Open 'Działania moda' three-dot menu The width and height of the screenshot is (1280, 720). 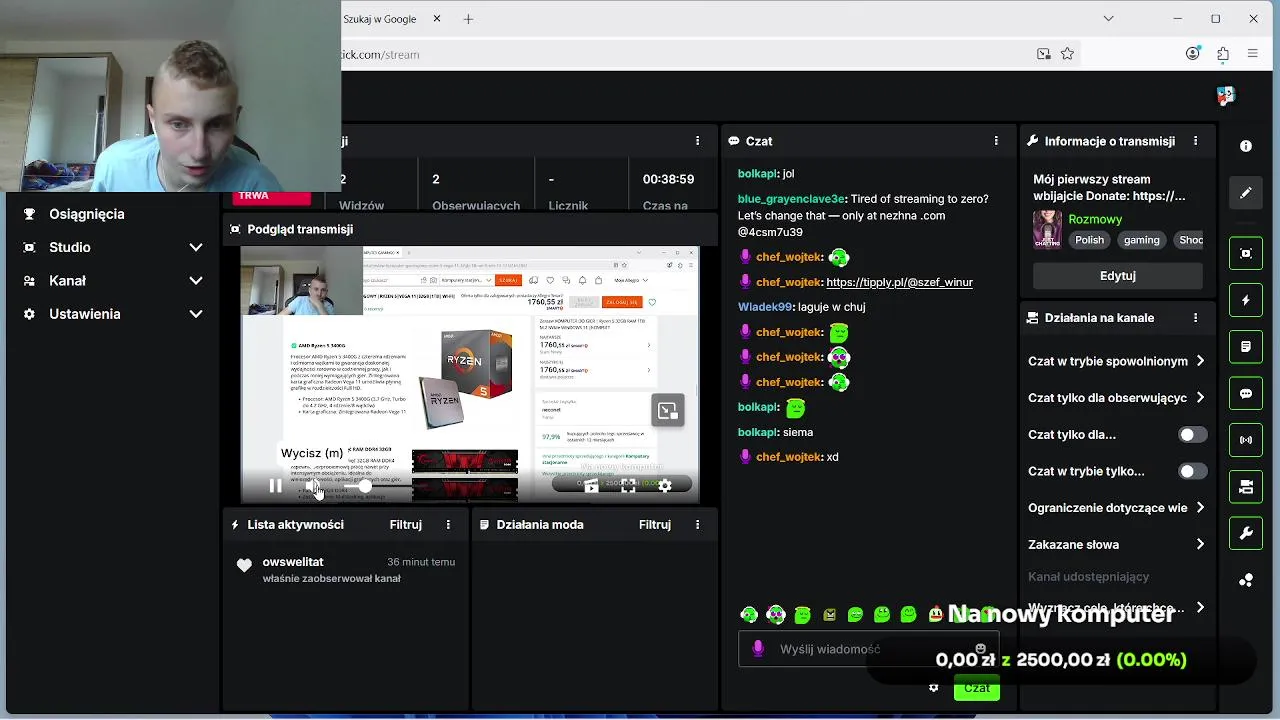[697, 524]
